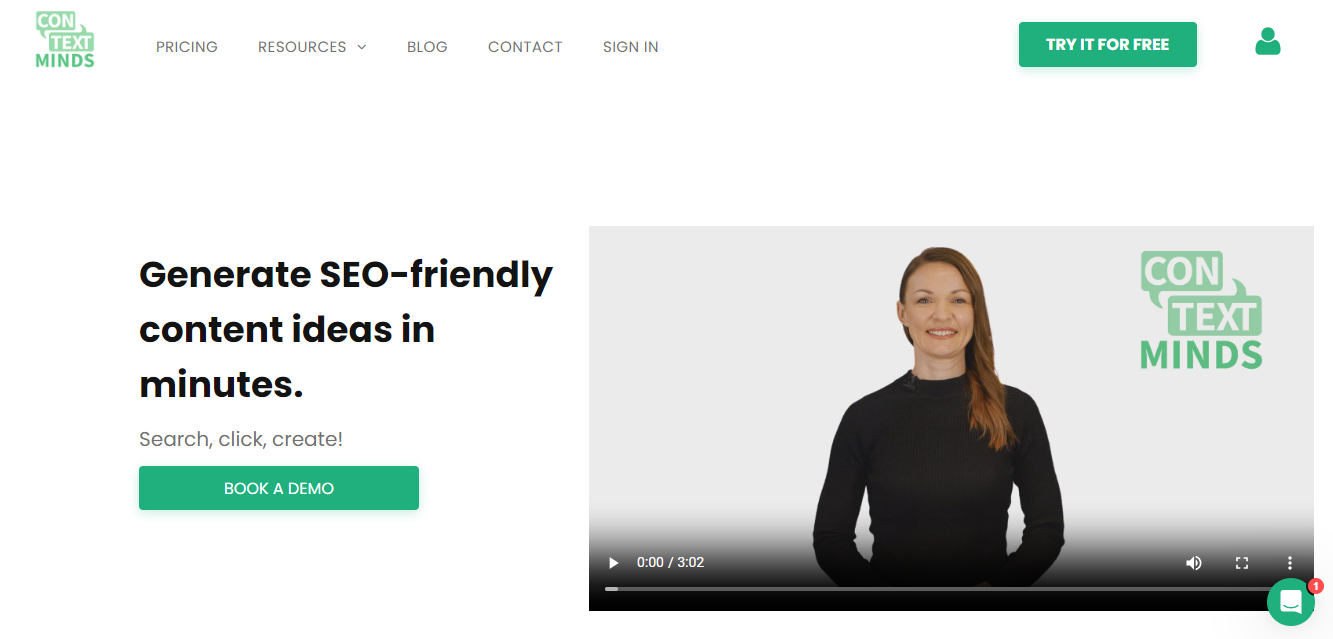Go to the Pricing page
The image size is (1333, 639).
tap(187, 47)
